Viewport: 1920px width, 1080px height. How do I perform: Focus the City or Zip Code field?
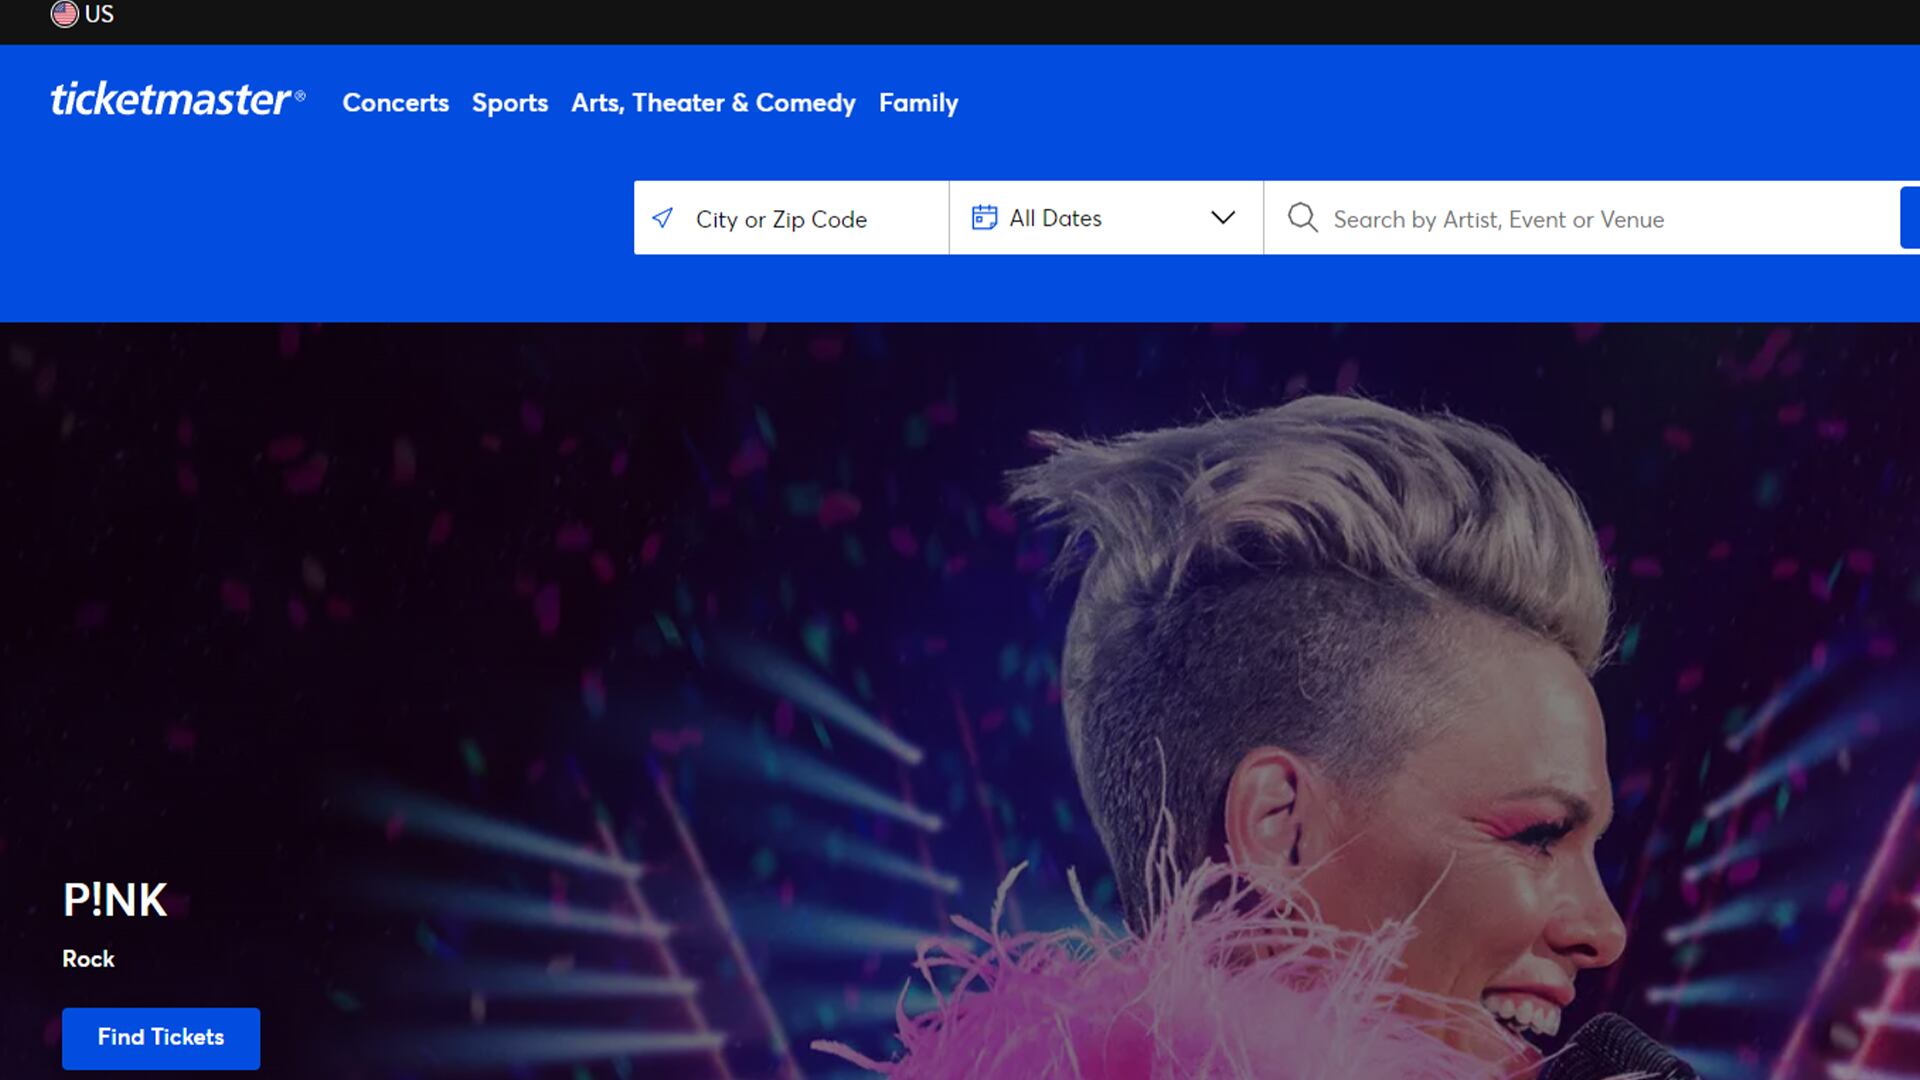pyautogui.click(x=800, y=219)
